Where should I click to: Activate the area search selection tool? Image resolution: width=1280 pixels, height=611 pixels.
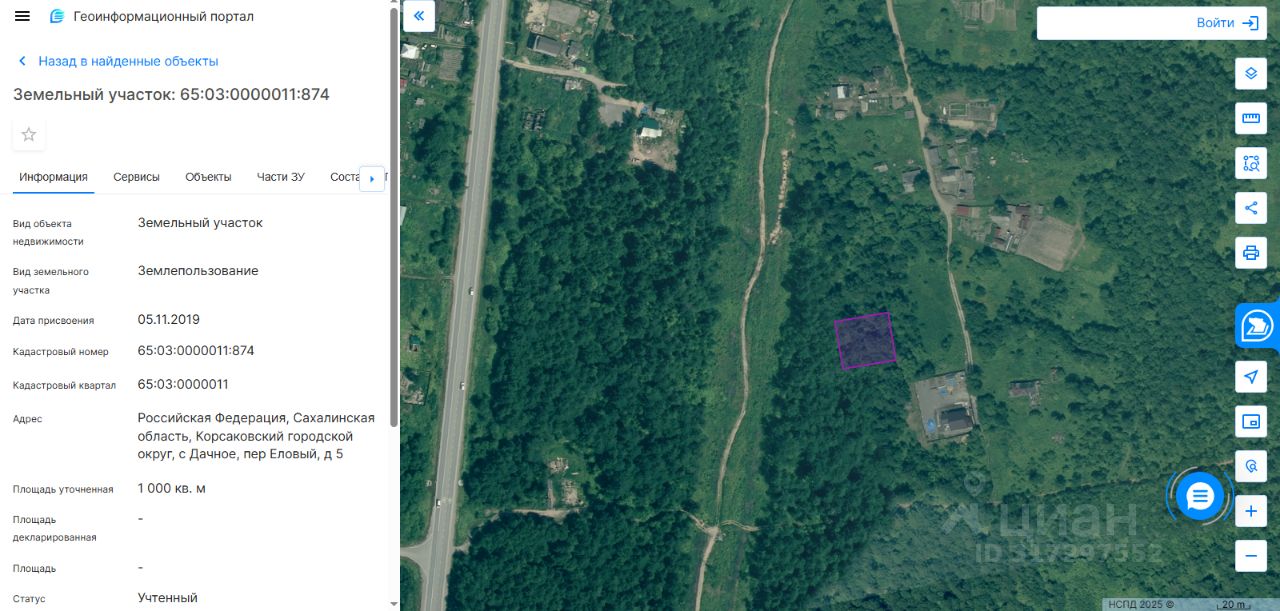coord(1250,163)
